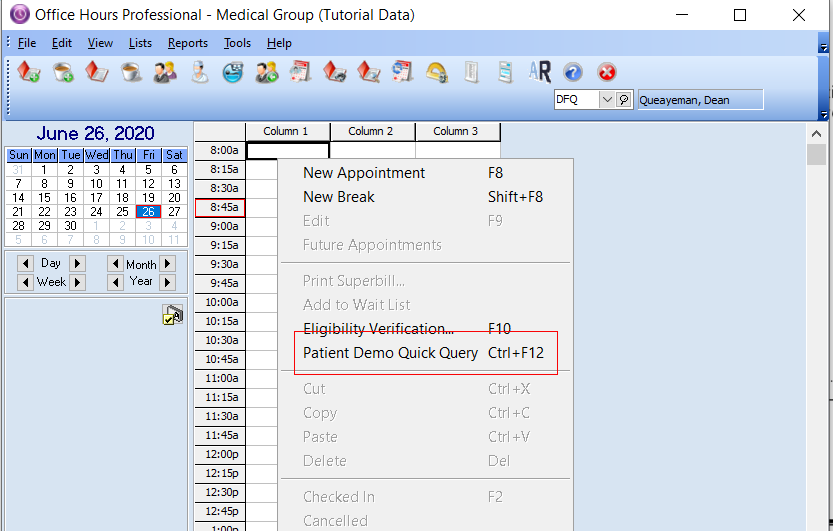Screen dimensions: 833x531
Task: Go back one week using Week left arrow
Action: [25, 282]
